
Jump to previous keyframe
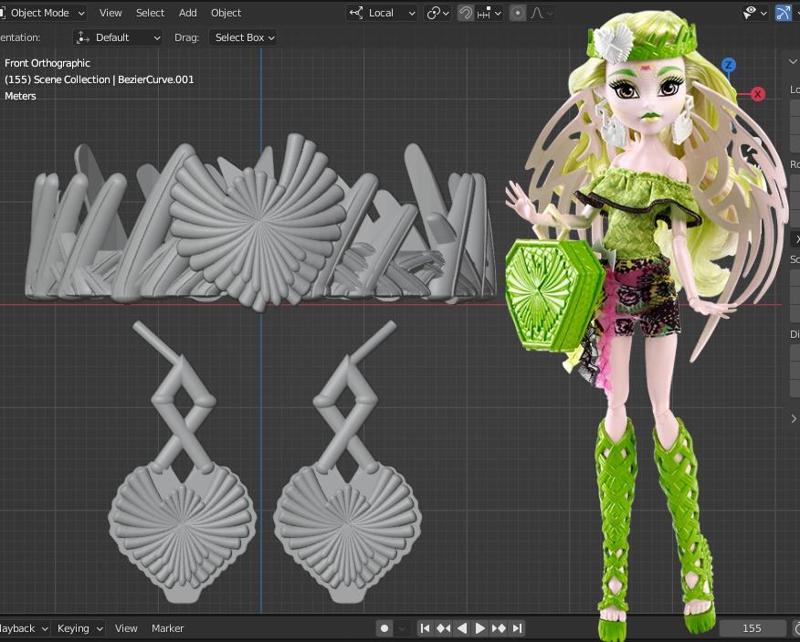(443, 628)
